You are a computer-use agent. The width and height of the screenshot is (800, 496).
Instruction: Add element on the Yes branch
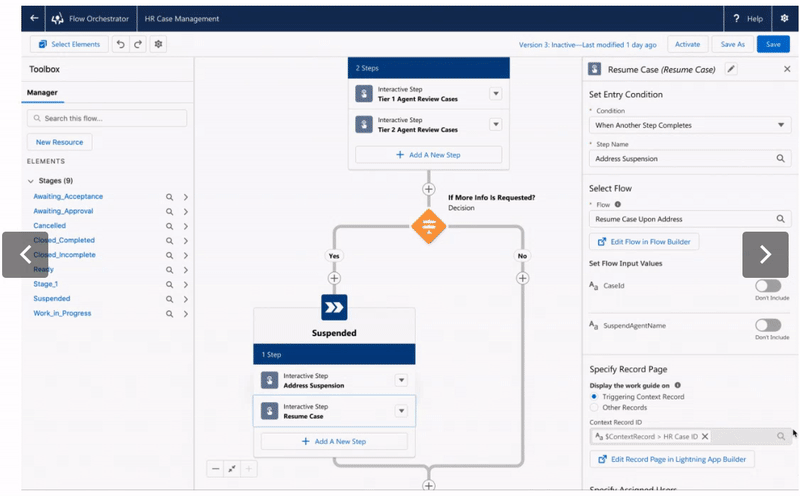334,278
